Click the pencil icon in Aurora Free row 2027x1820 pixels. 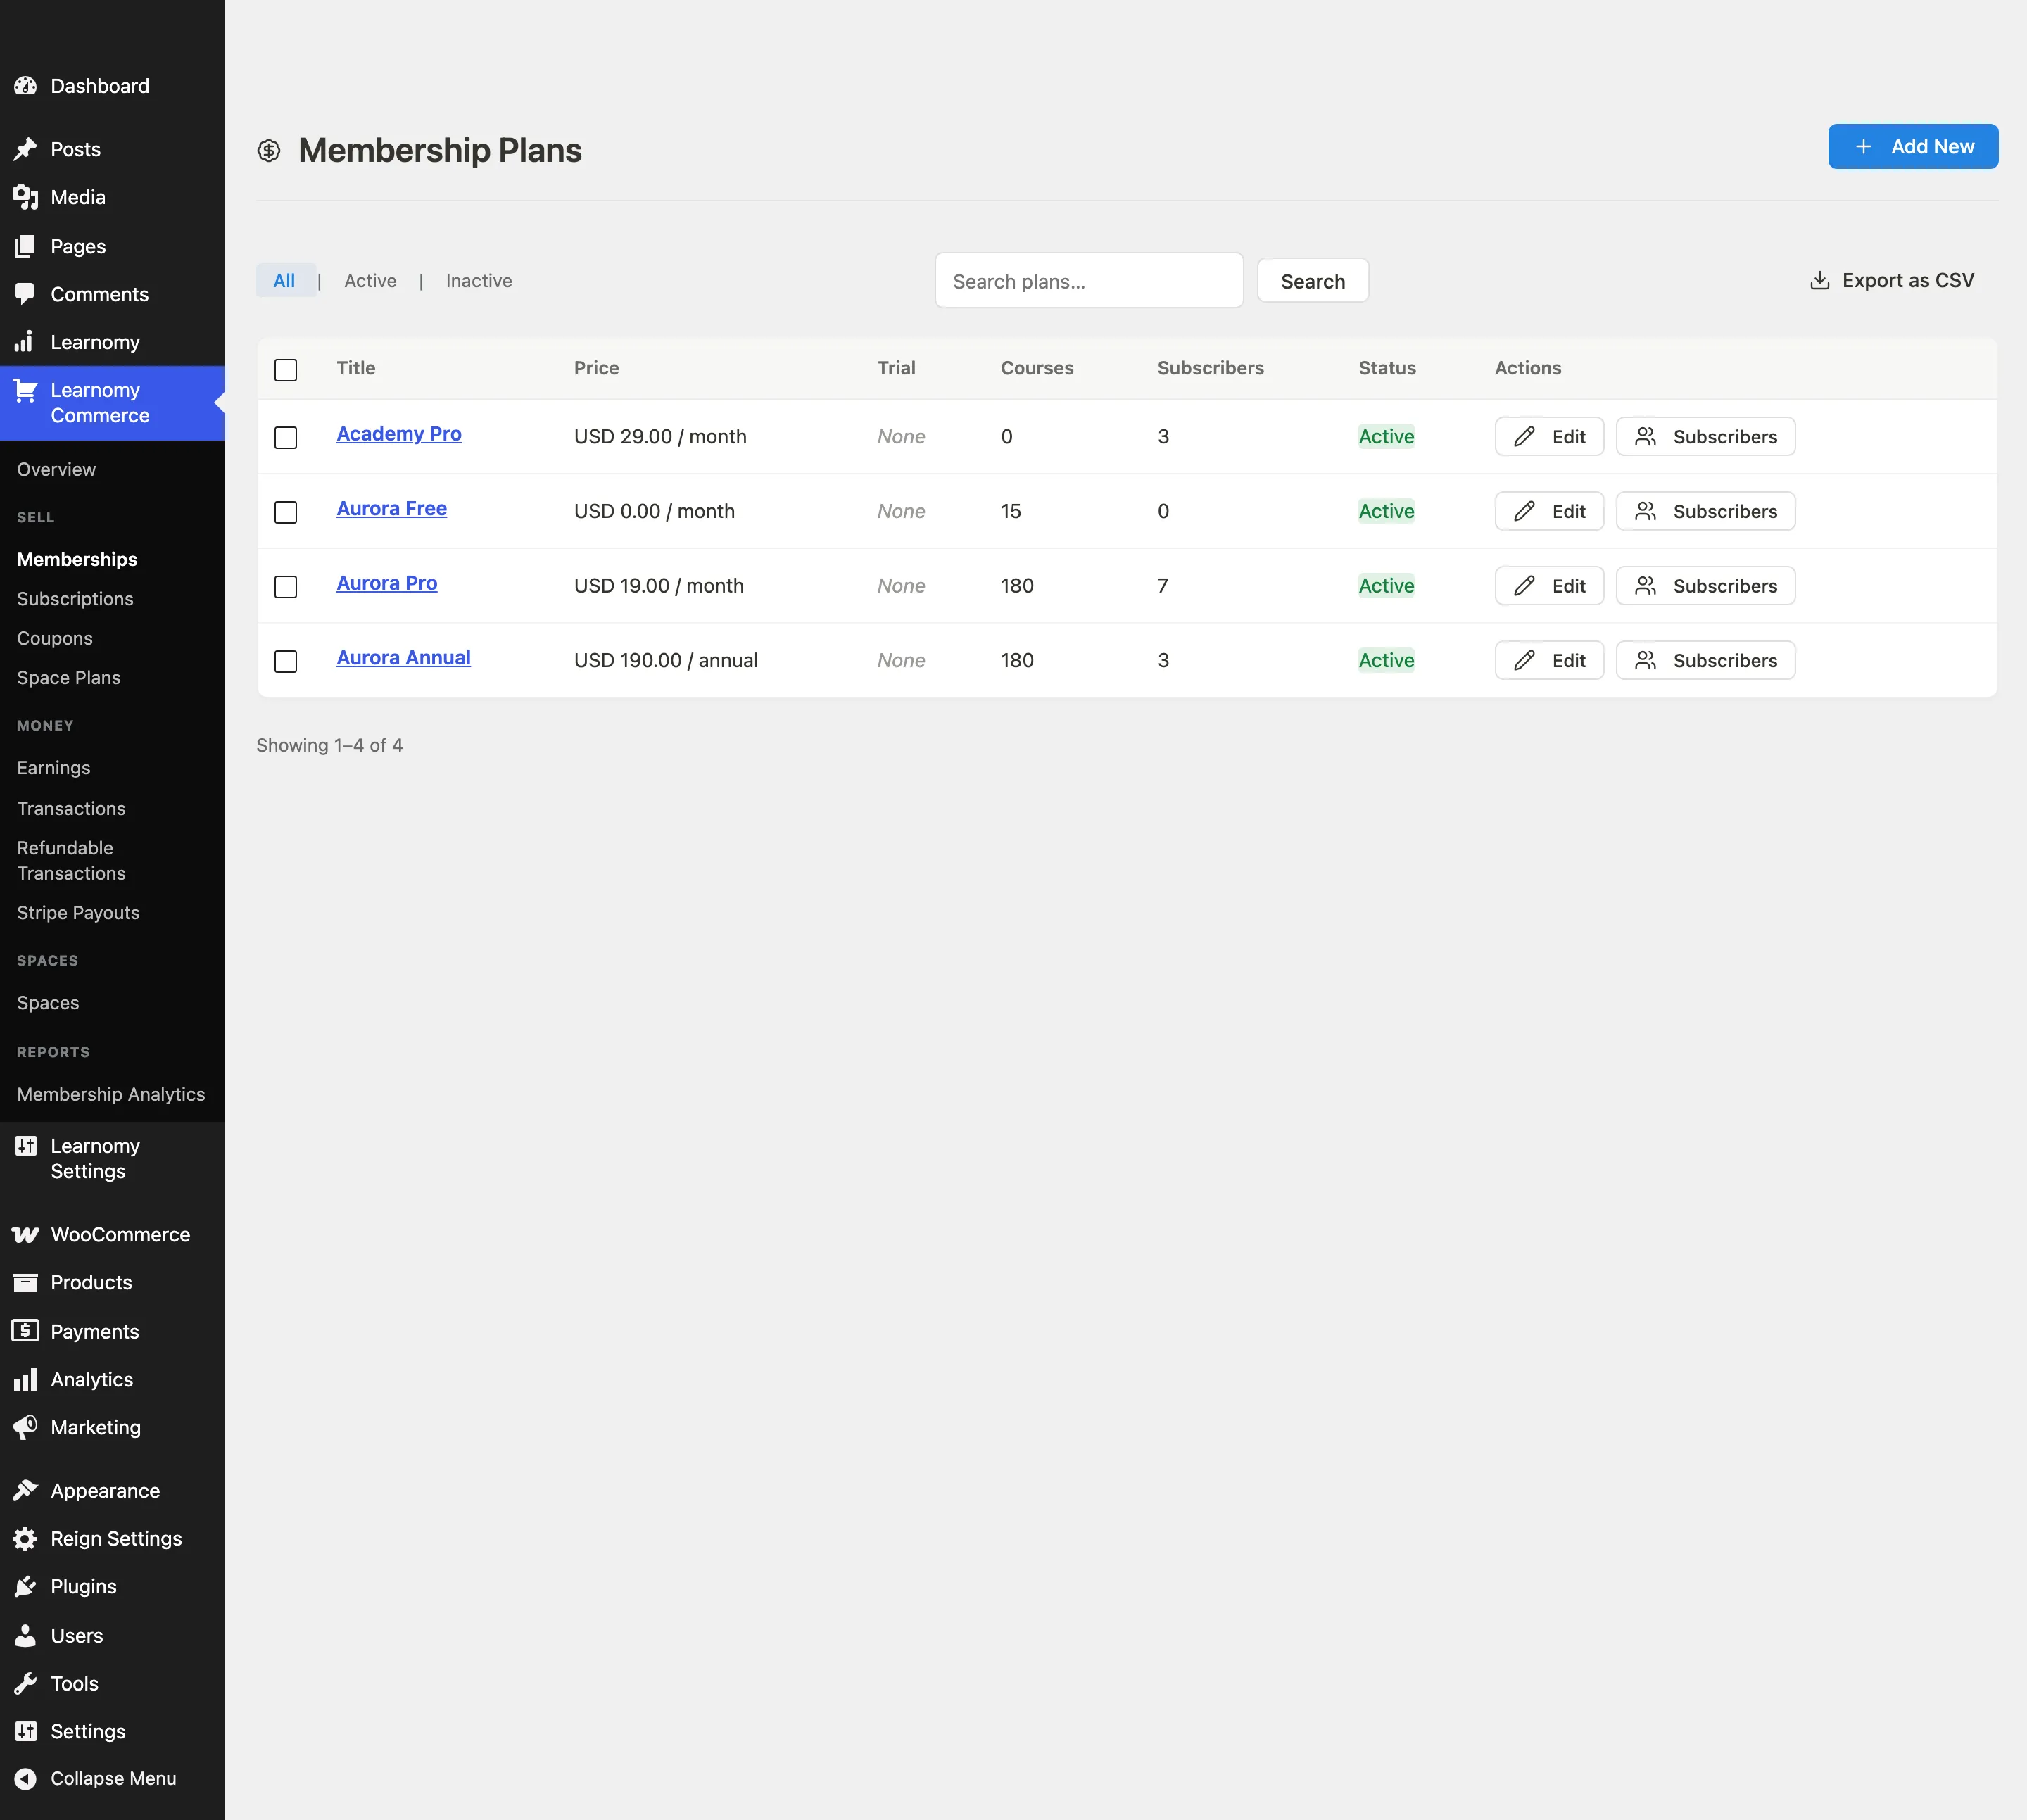pyautogui.click(x=1524, y=511)
